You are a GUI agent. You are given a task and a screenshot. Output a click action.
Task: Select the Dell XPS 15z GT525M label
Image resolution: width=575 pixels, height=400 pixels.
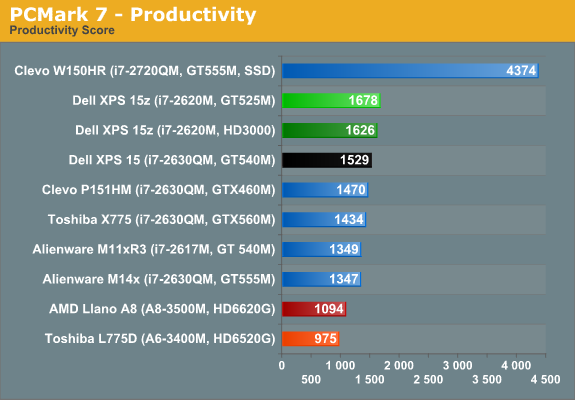(x=173, y=100)
